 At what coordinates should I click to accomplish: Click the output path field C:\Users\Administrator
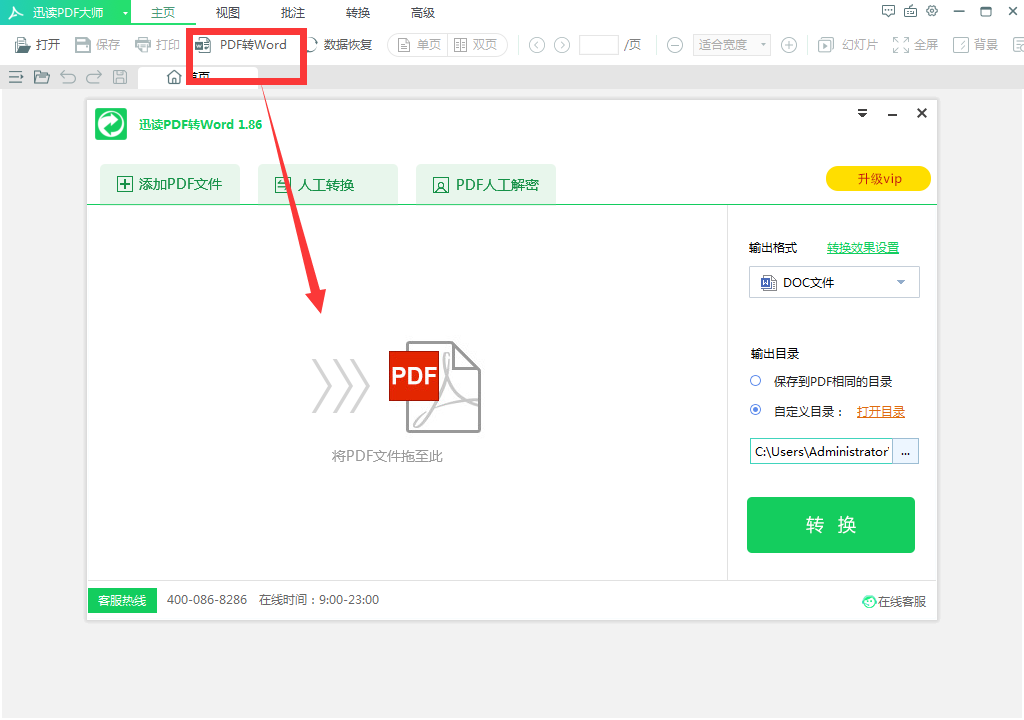click(x=821, y=451)
